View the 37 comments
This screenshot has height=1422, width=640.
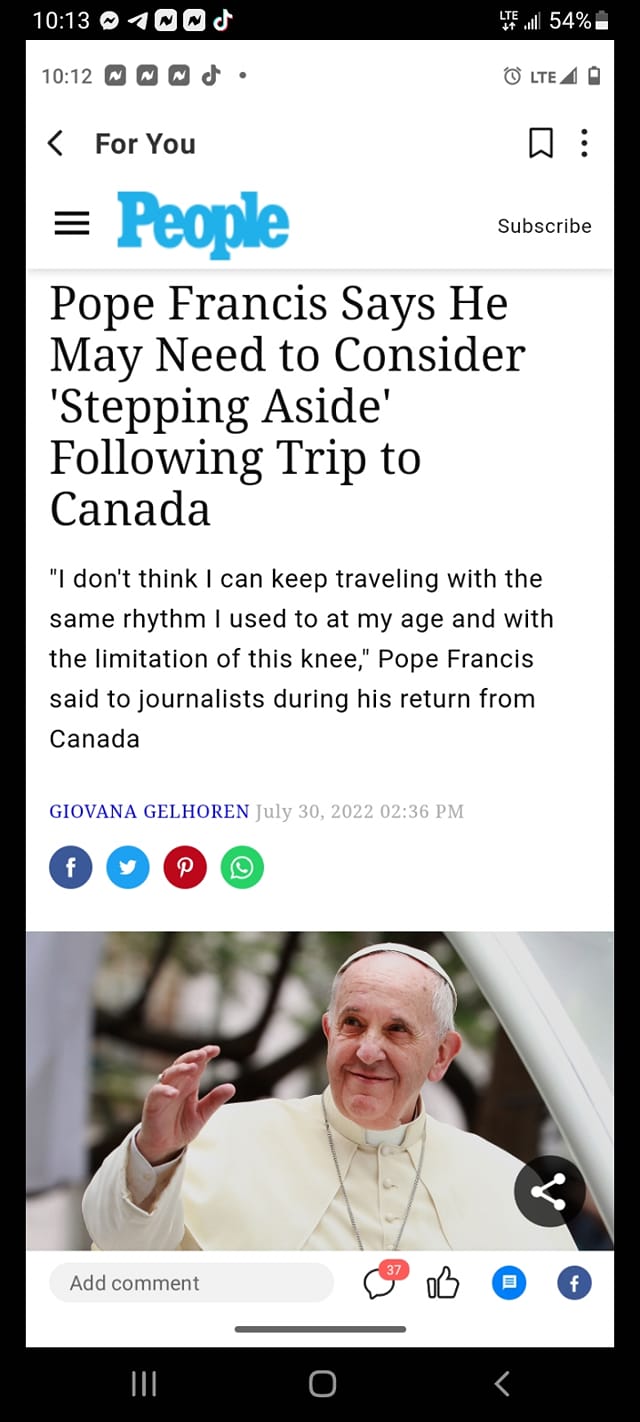(381, 1283)
